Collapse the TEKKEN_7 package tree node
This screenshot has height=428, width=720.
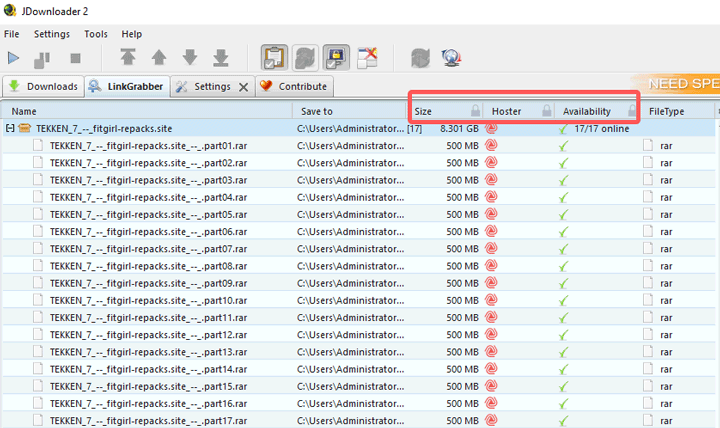(10, 129)
